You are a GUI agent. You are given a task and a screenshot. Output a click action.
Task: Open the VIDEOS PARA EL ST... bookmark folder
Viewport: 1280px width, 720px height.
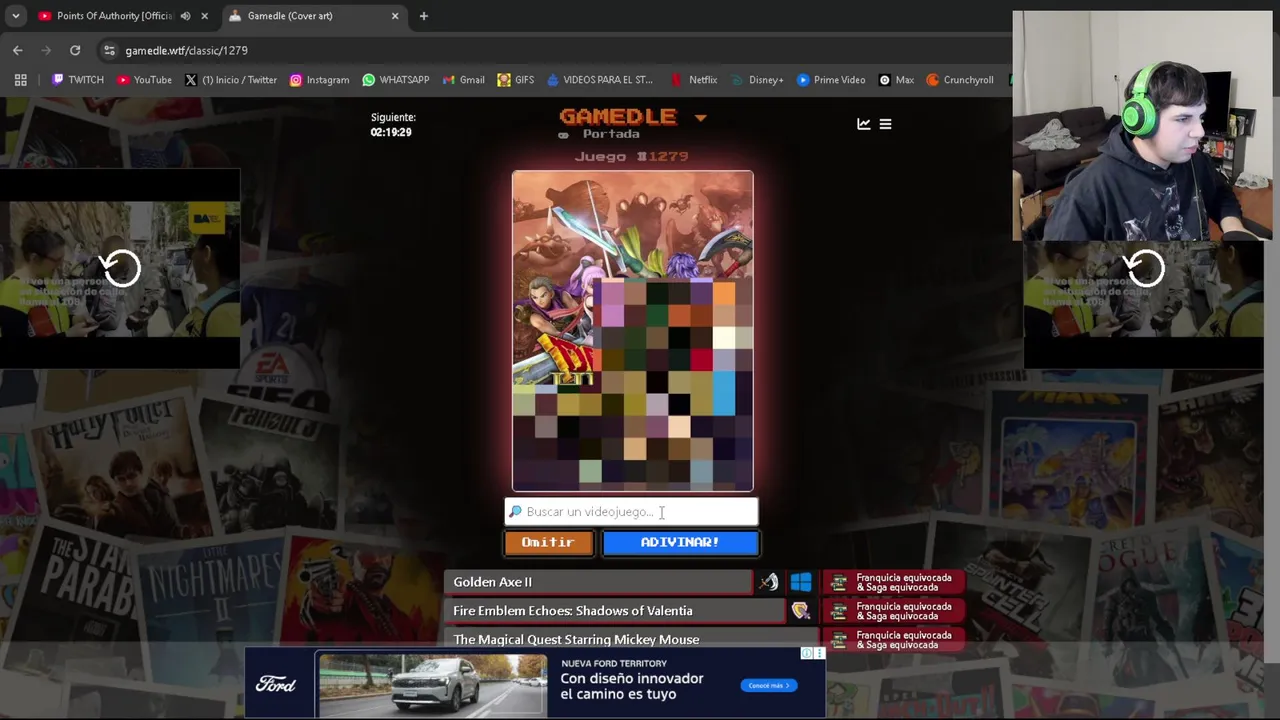pos(599,80)
